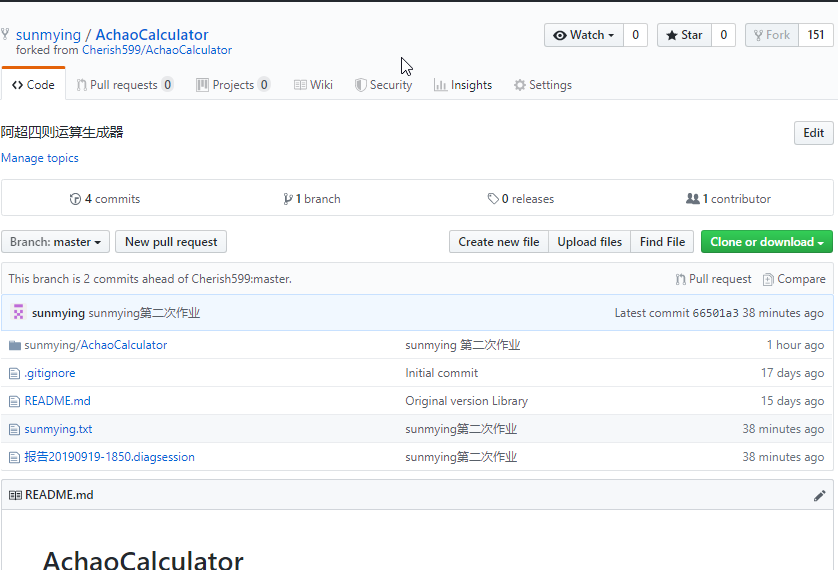The height and width of the screenshot is (570, 838).
Task: Click the '1 hour ago' timestamp
Action: (x=795, y=345)
